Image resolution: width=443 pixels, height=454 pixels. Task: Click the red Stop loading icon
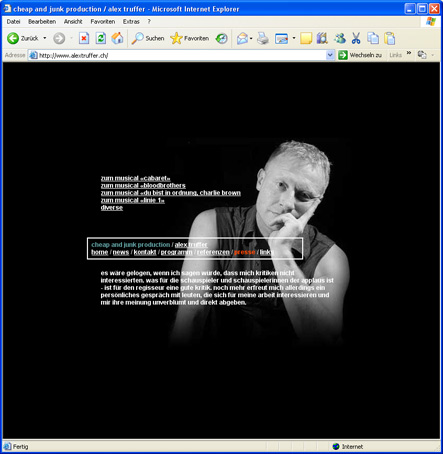[84, 38]
